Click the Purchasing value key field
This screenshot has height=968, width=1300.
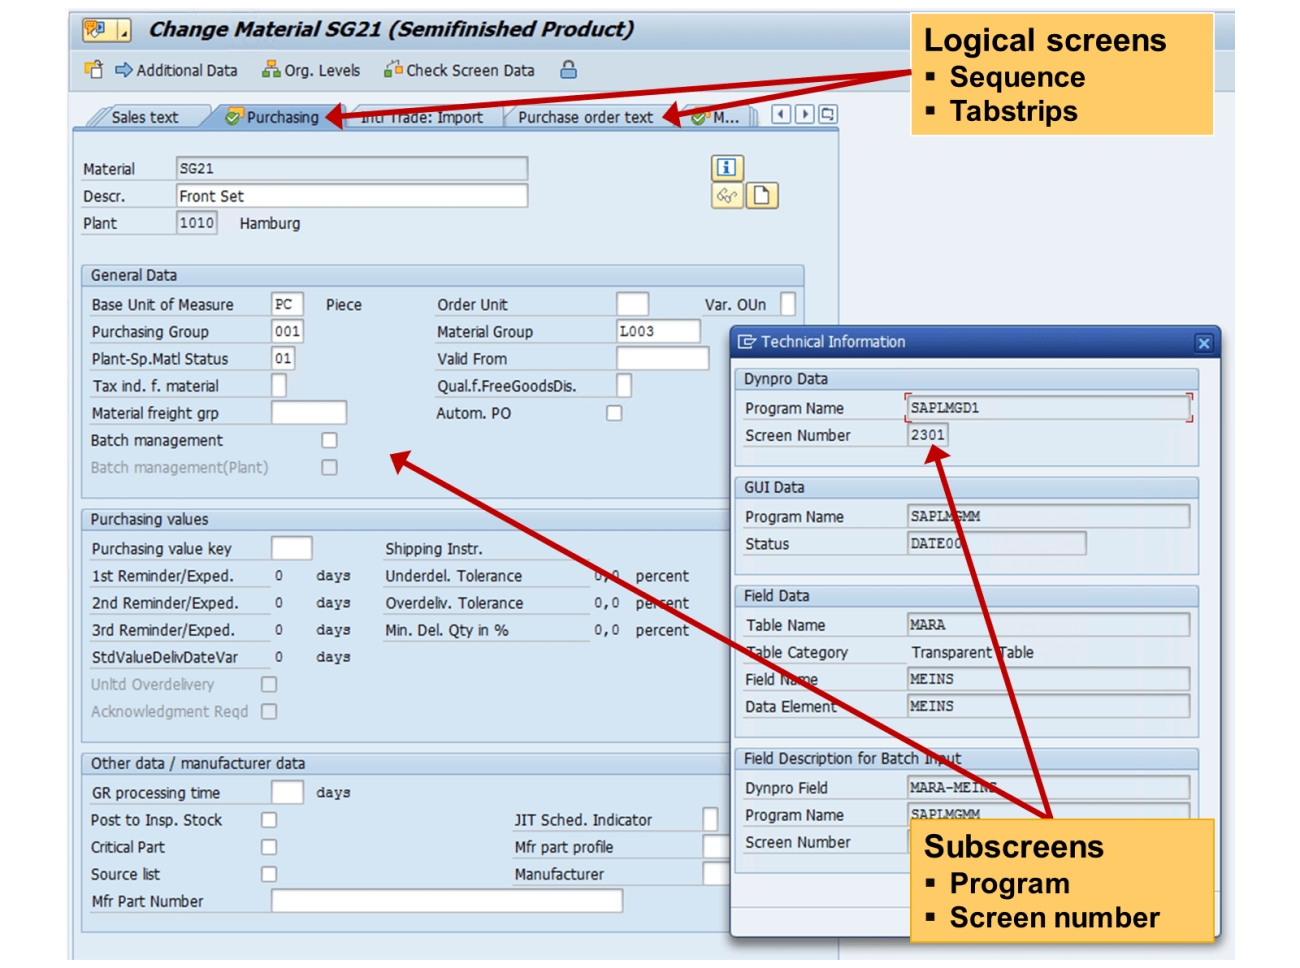[x=291, y=548]
